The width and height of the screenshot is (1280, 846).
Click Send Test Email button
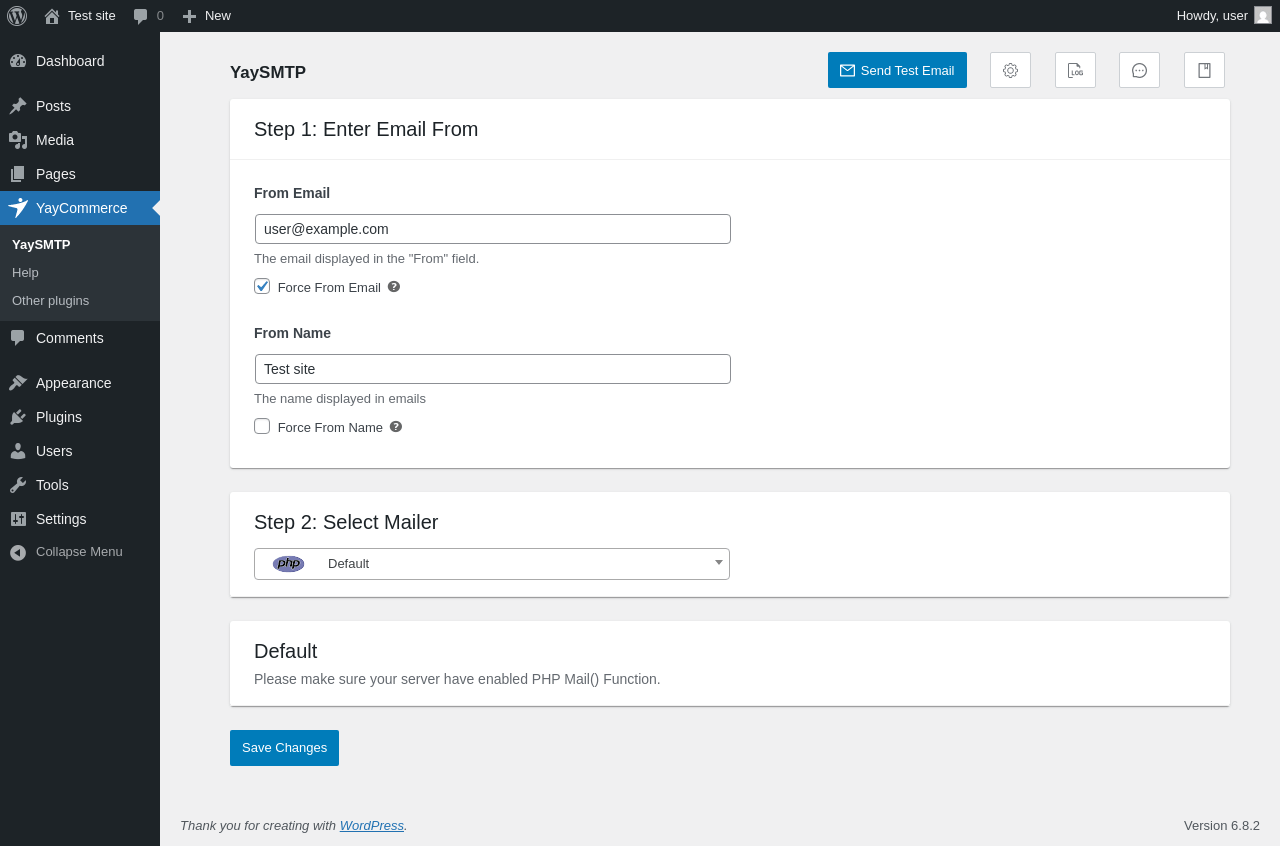(897, 70)
